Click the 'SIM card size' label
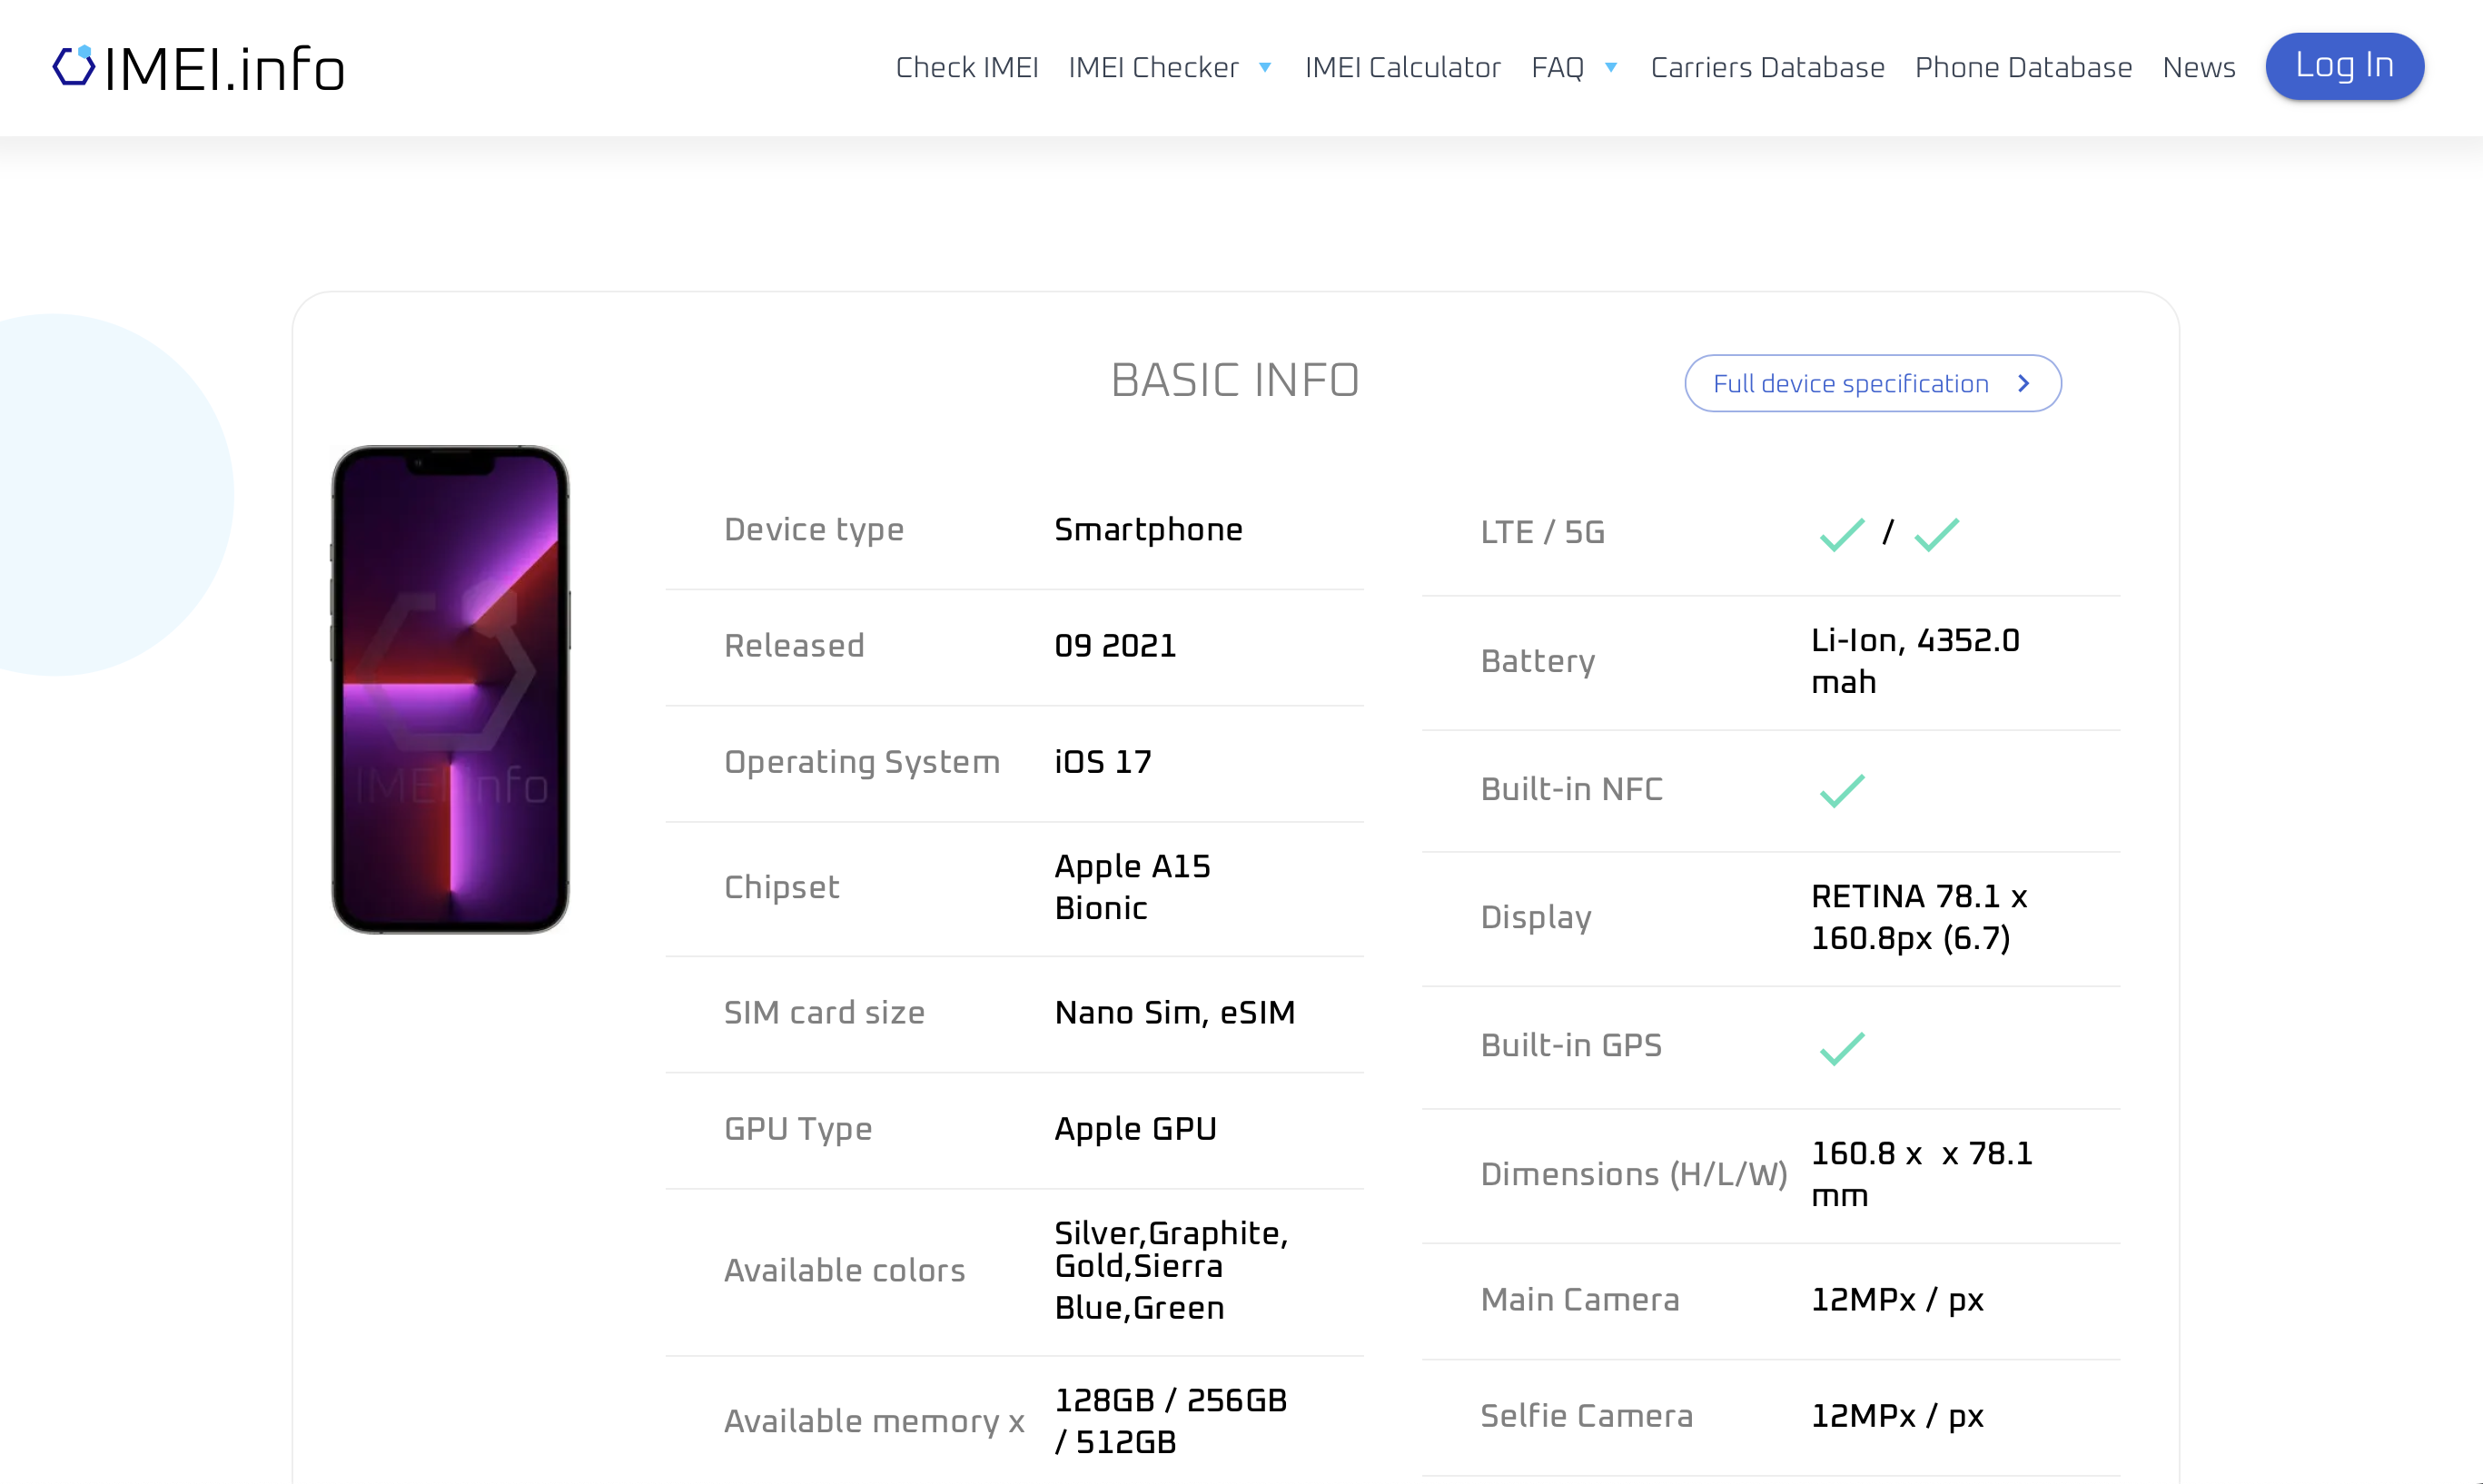This screenshot has height=1484, width=2483. 824,1012
